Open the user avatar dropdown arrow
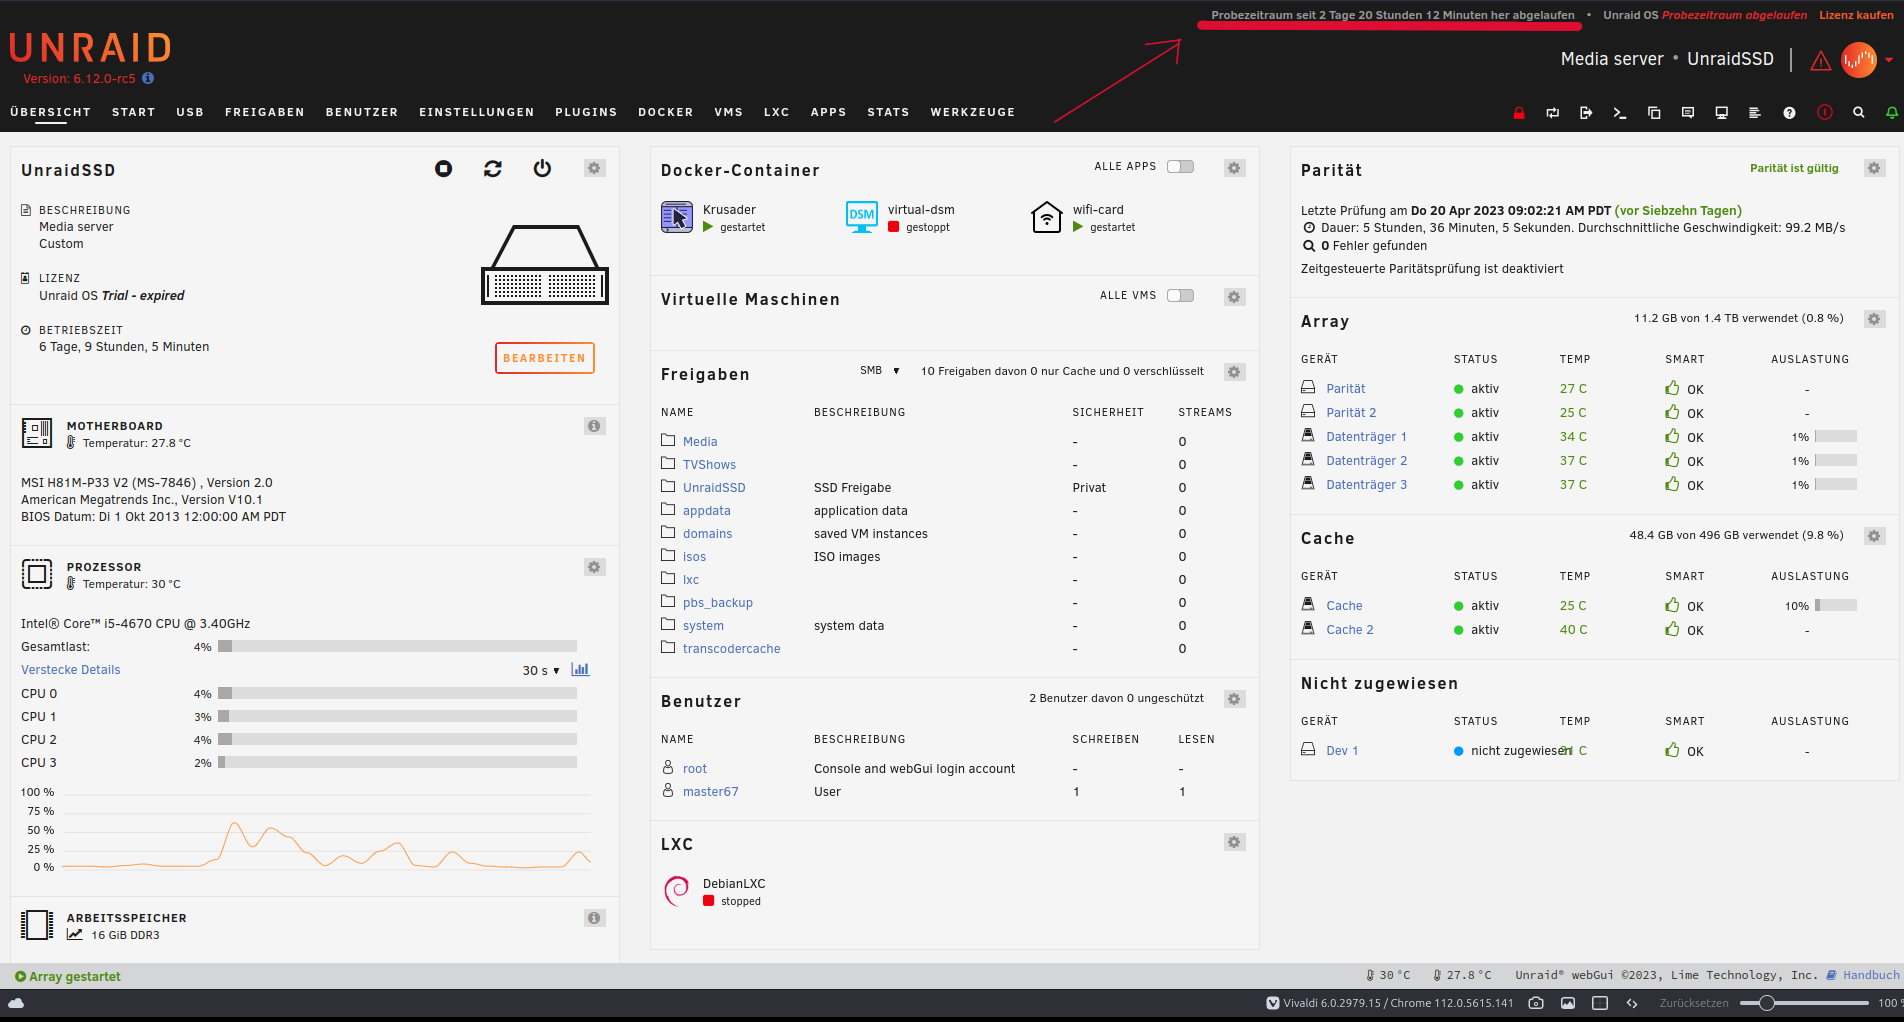 pos(1889,60)
